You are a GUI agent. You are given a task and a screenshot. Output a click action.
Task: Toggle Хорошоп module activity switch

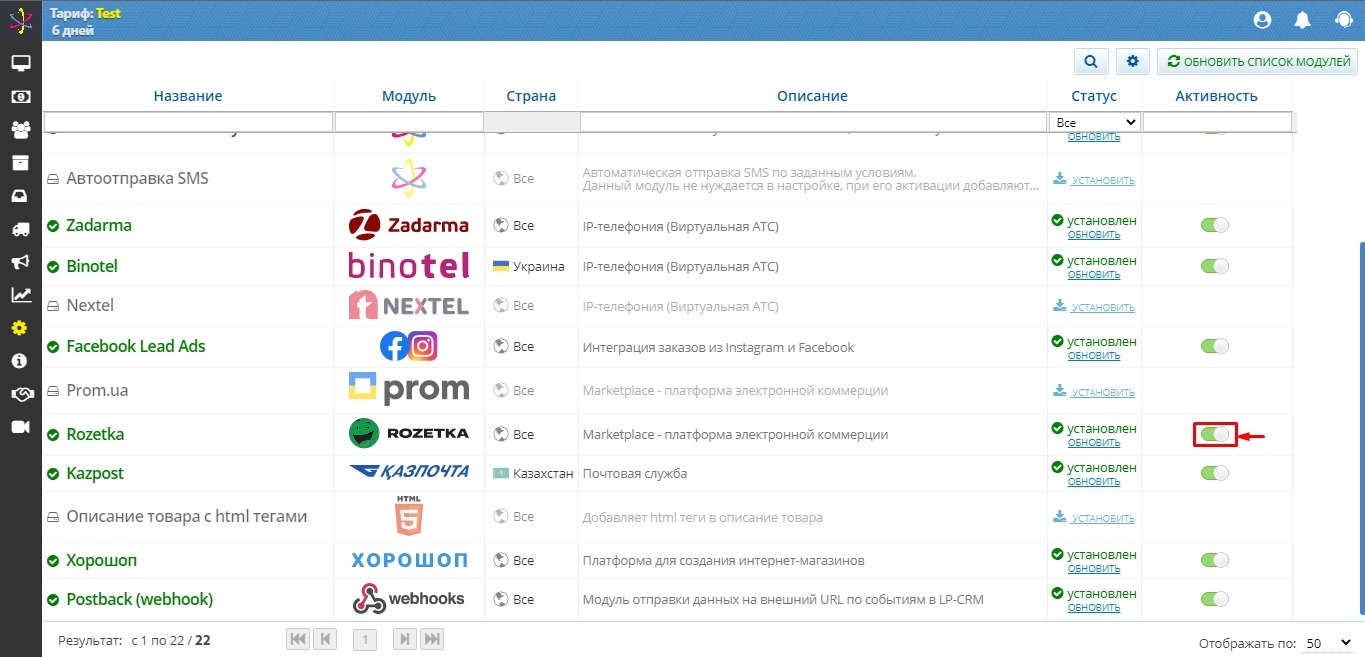pyautogui.click(x=1215, y=560)
